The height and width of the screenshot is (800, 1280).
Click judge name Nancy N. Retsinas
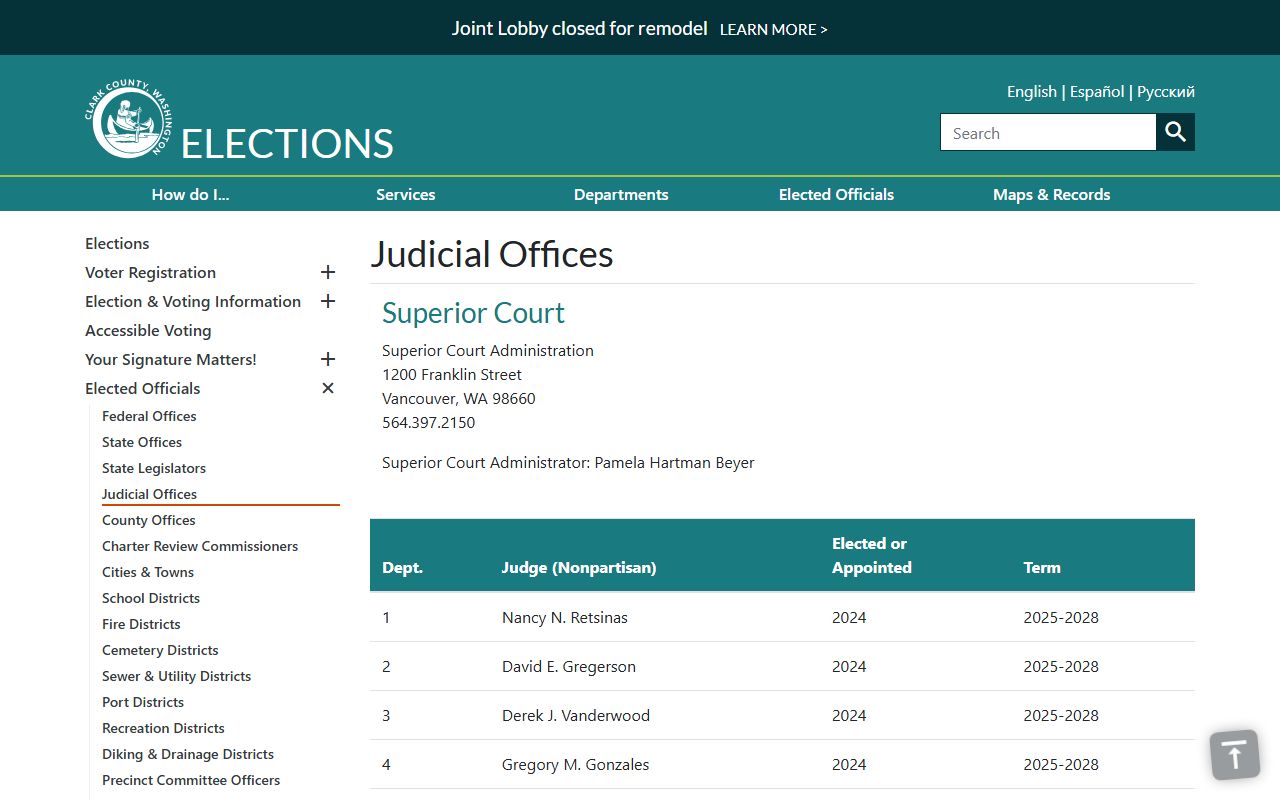click(x=565, y=617)
